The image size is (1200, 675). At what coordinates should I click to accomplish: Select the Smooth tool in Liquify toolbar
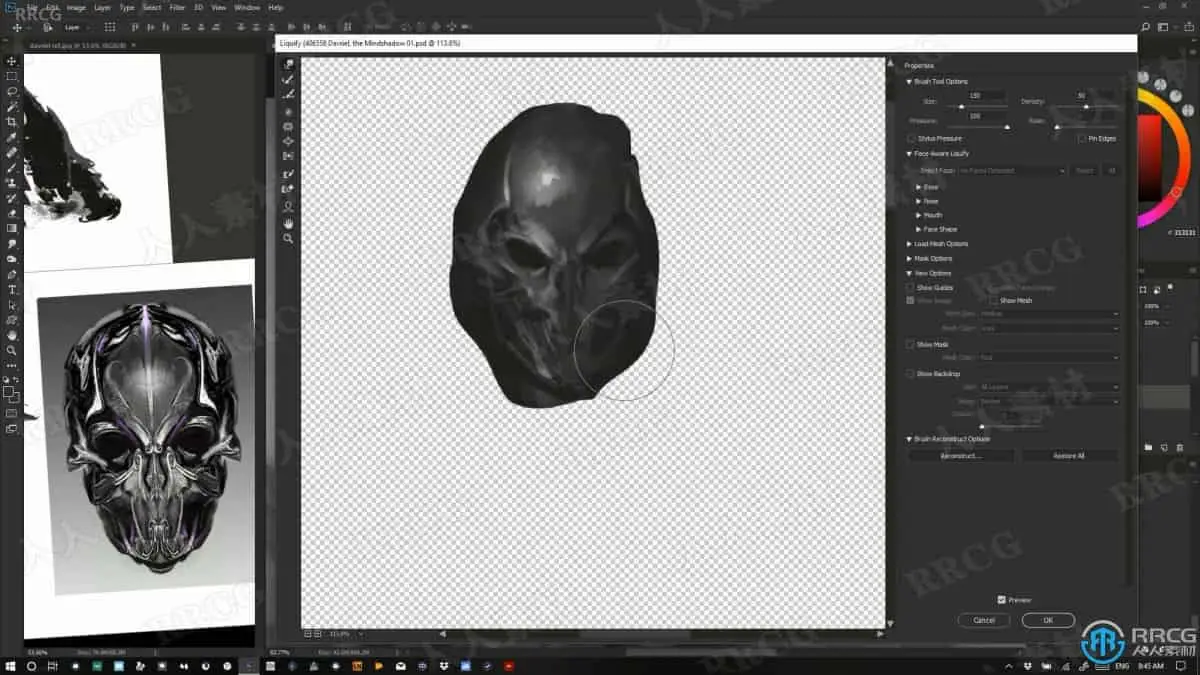pyautogui.click(x=288, y=94)
